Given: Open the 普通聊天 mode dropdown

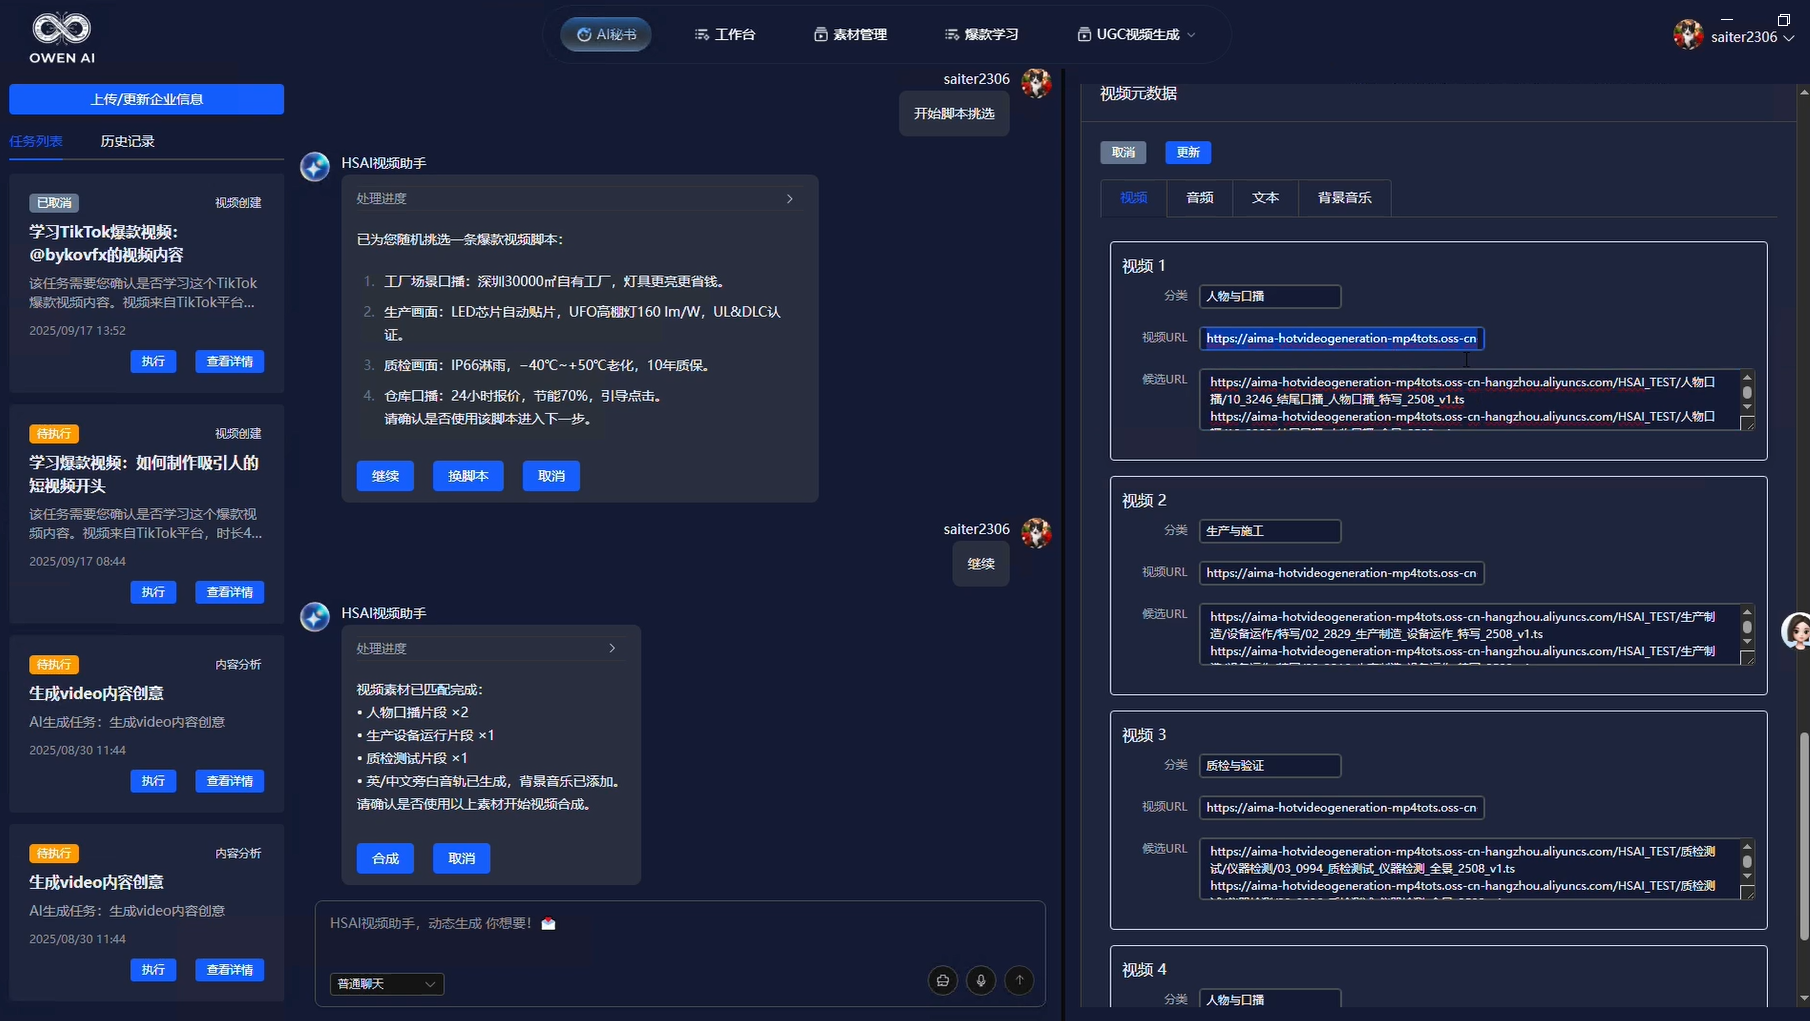Looking at the screenshot, I should pos(386,984).
